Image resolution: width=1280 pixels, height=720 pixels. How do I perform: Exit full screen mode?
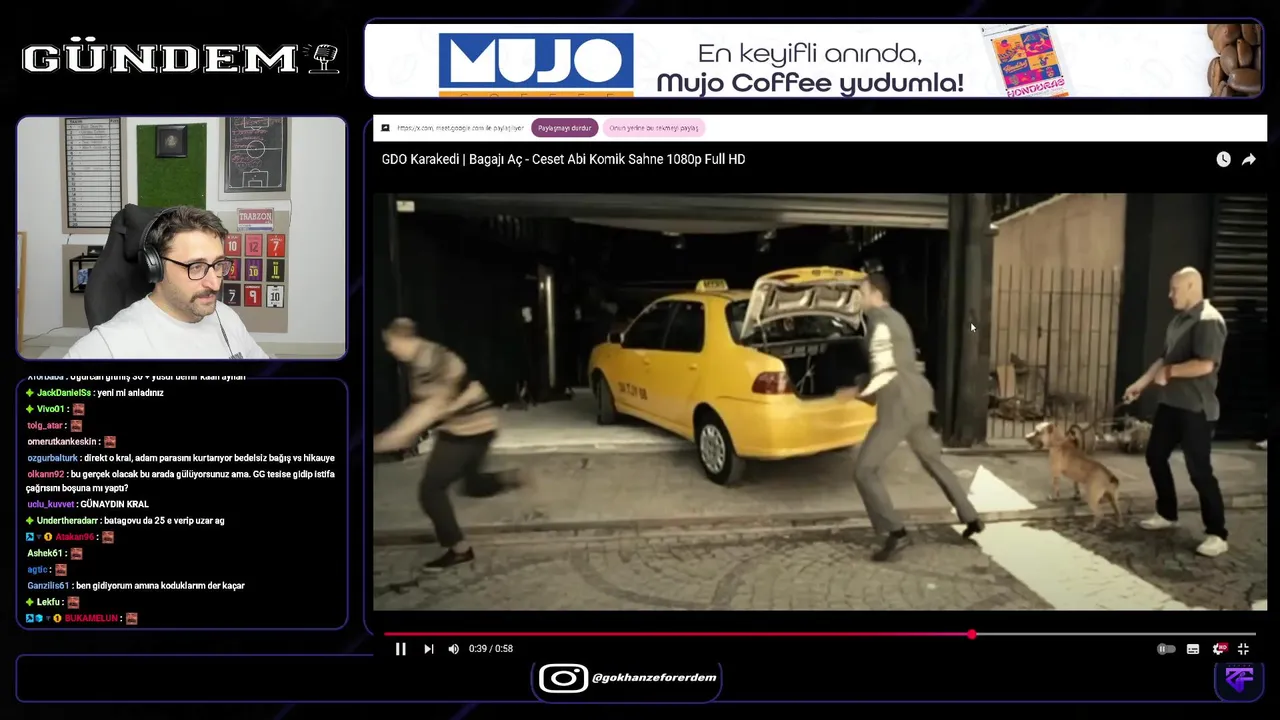click(1243, 649)
